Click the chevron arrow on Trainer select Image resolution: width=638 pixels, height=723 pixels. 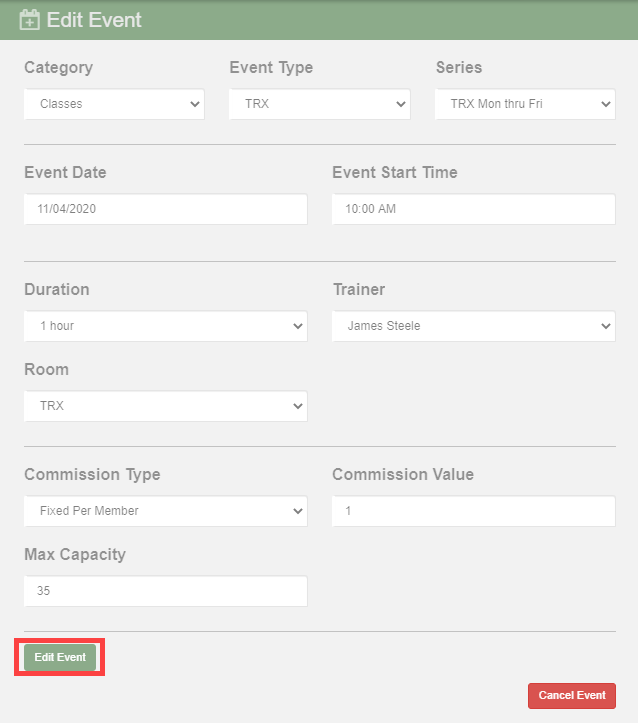(x=606, y=326)
